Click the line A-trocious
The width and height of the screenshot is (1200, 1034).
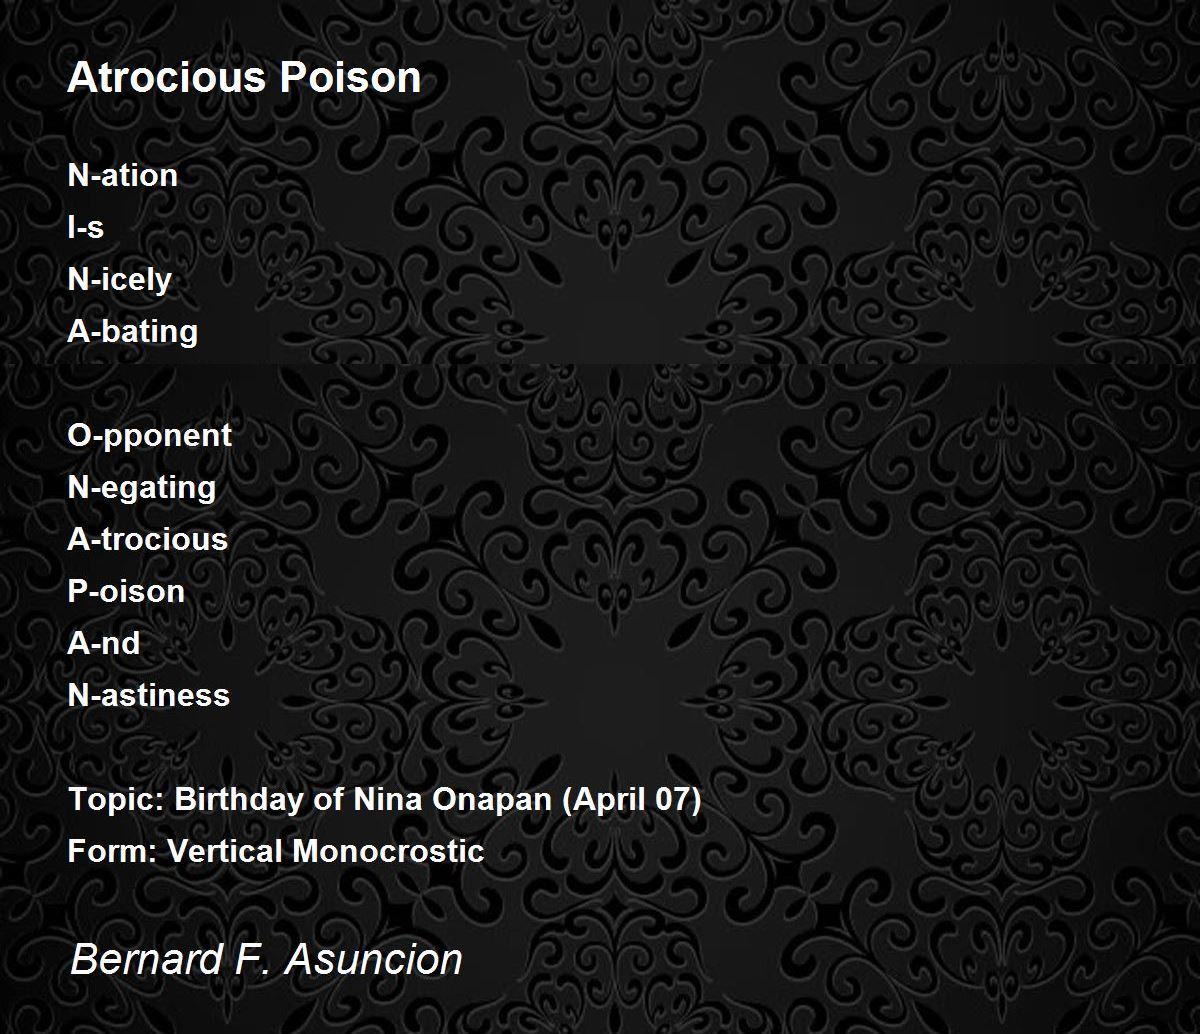[147, 539]
